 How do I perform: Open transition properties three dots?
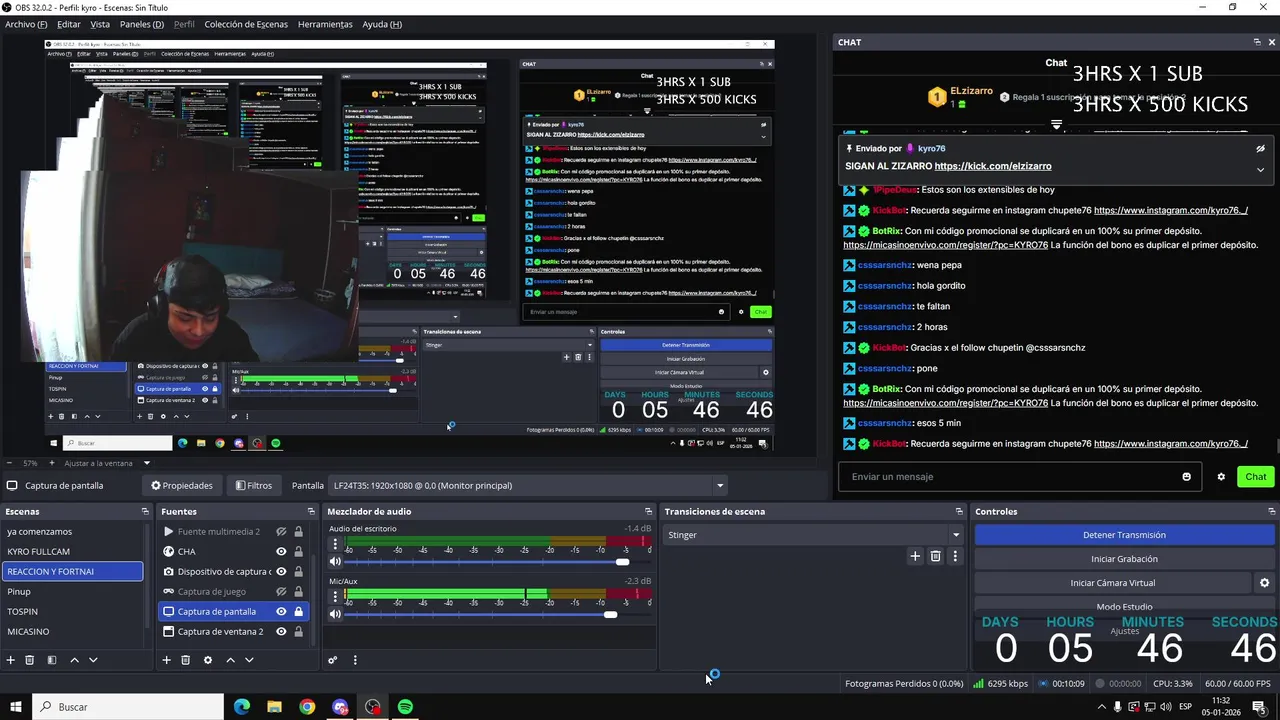955,556
